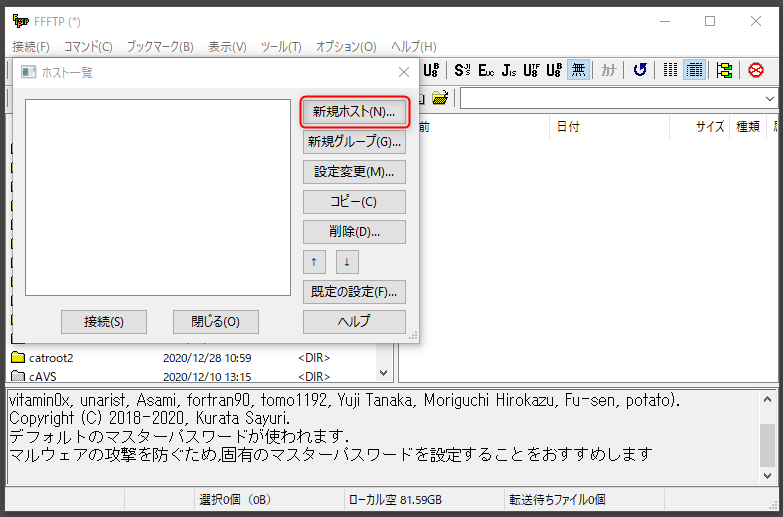Screen dimensions: 783x517
Task: Open the catroot2 folder icon
Action: (x=18, y=357)
